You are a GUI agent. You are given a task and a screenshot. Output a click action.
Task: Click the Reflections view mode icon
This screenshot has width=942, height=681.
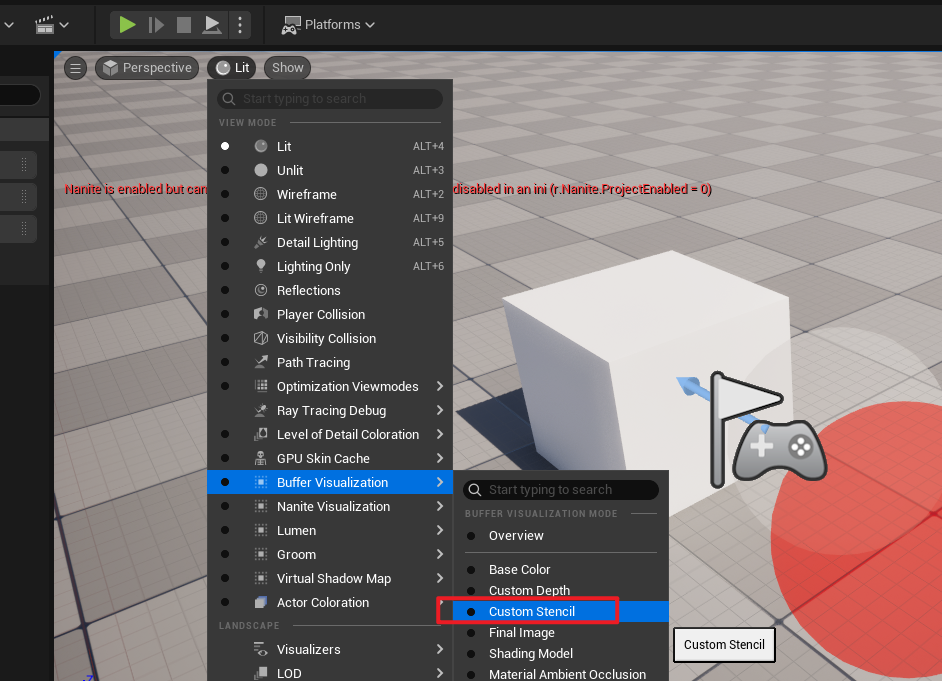click(x=261, y=290)
